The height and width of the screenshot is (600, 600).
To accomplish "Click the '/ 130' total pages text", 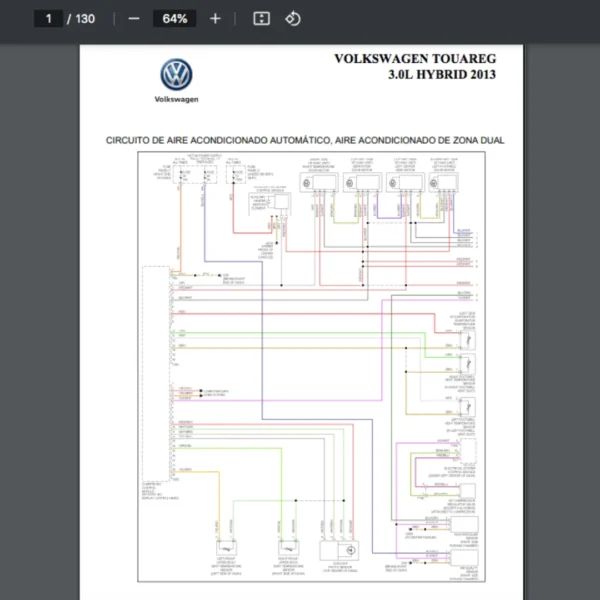I will coord(81,19).
